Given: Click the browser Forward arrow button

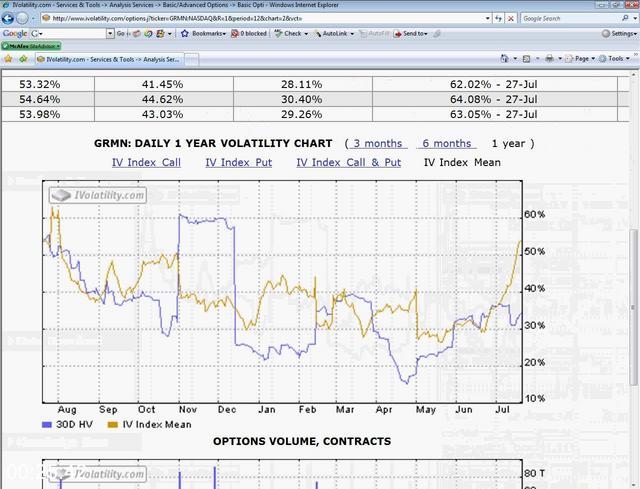Looking at the screenshot, I should click(22, 18).
